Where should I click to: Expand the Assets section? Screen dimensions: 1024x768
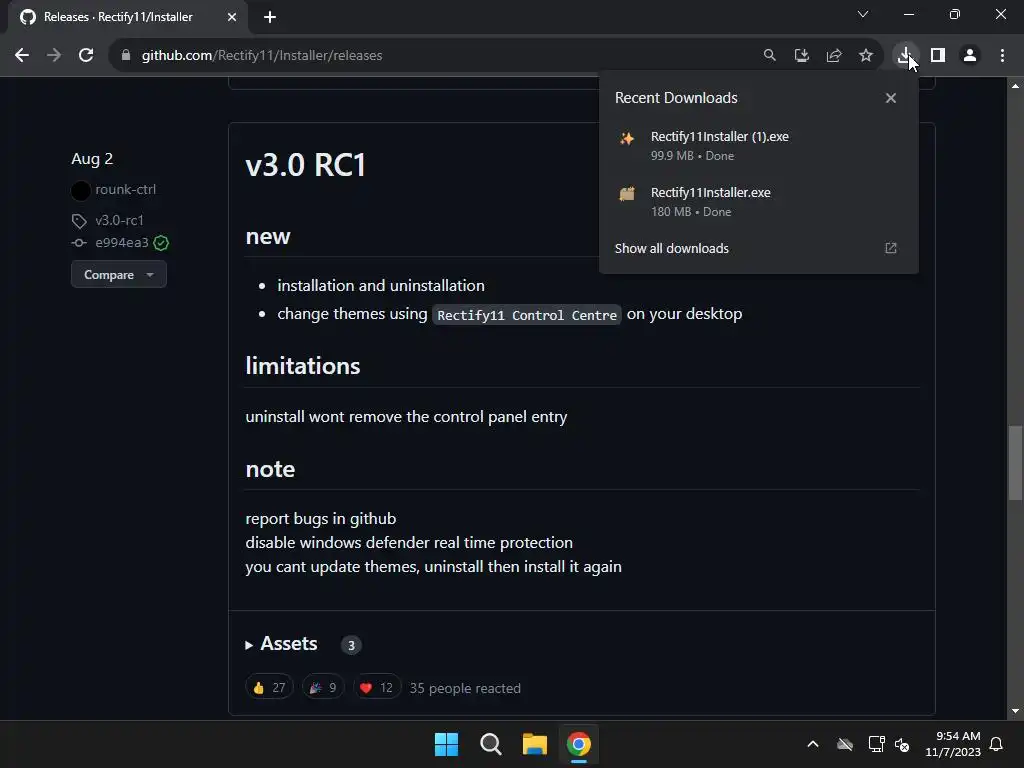[x=281, y=644]
